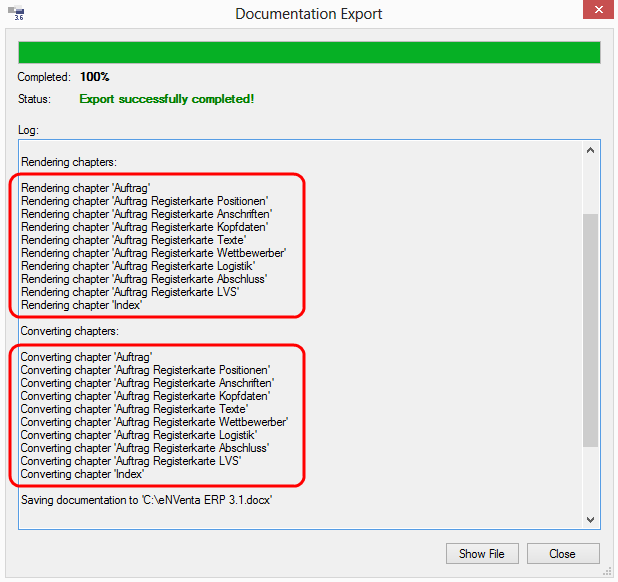Screen dimensions: 618x582
Task: Click the application icon in title bar
Action: coord(16,13)
